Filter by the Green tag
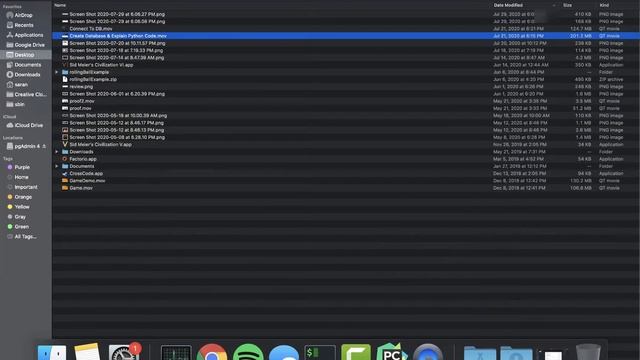This screenshot has height=360, width=640. coord(21,227)
